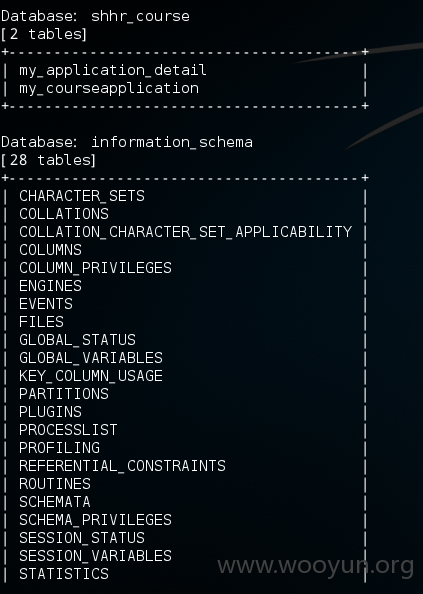Click the EVENTS table name
The width and height of the screenshot is (423, 594).
click(x=46, y=304)
